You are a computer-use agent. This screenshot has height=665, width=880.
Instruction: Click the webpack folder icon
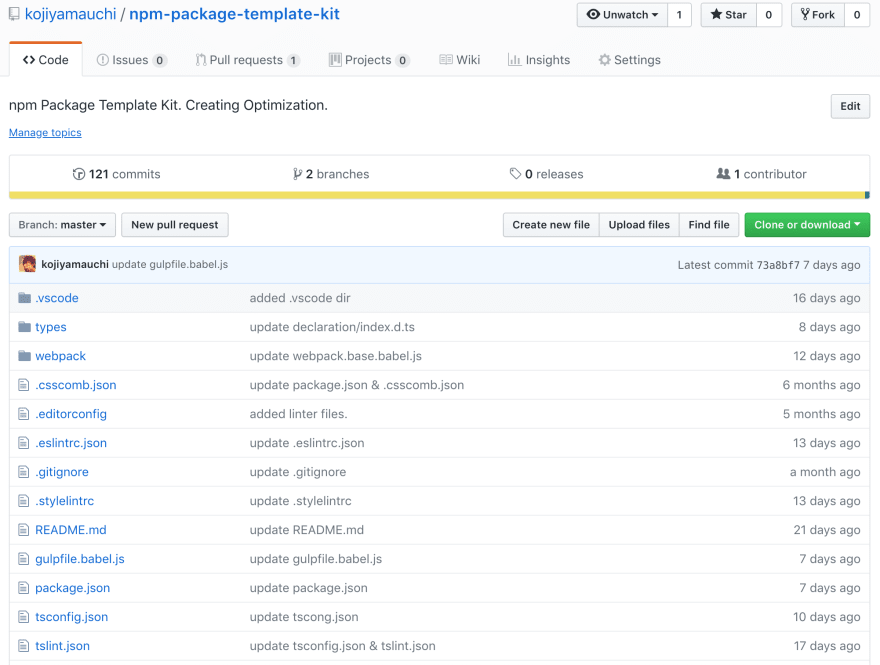(x=24, y=356)
